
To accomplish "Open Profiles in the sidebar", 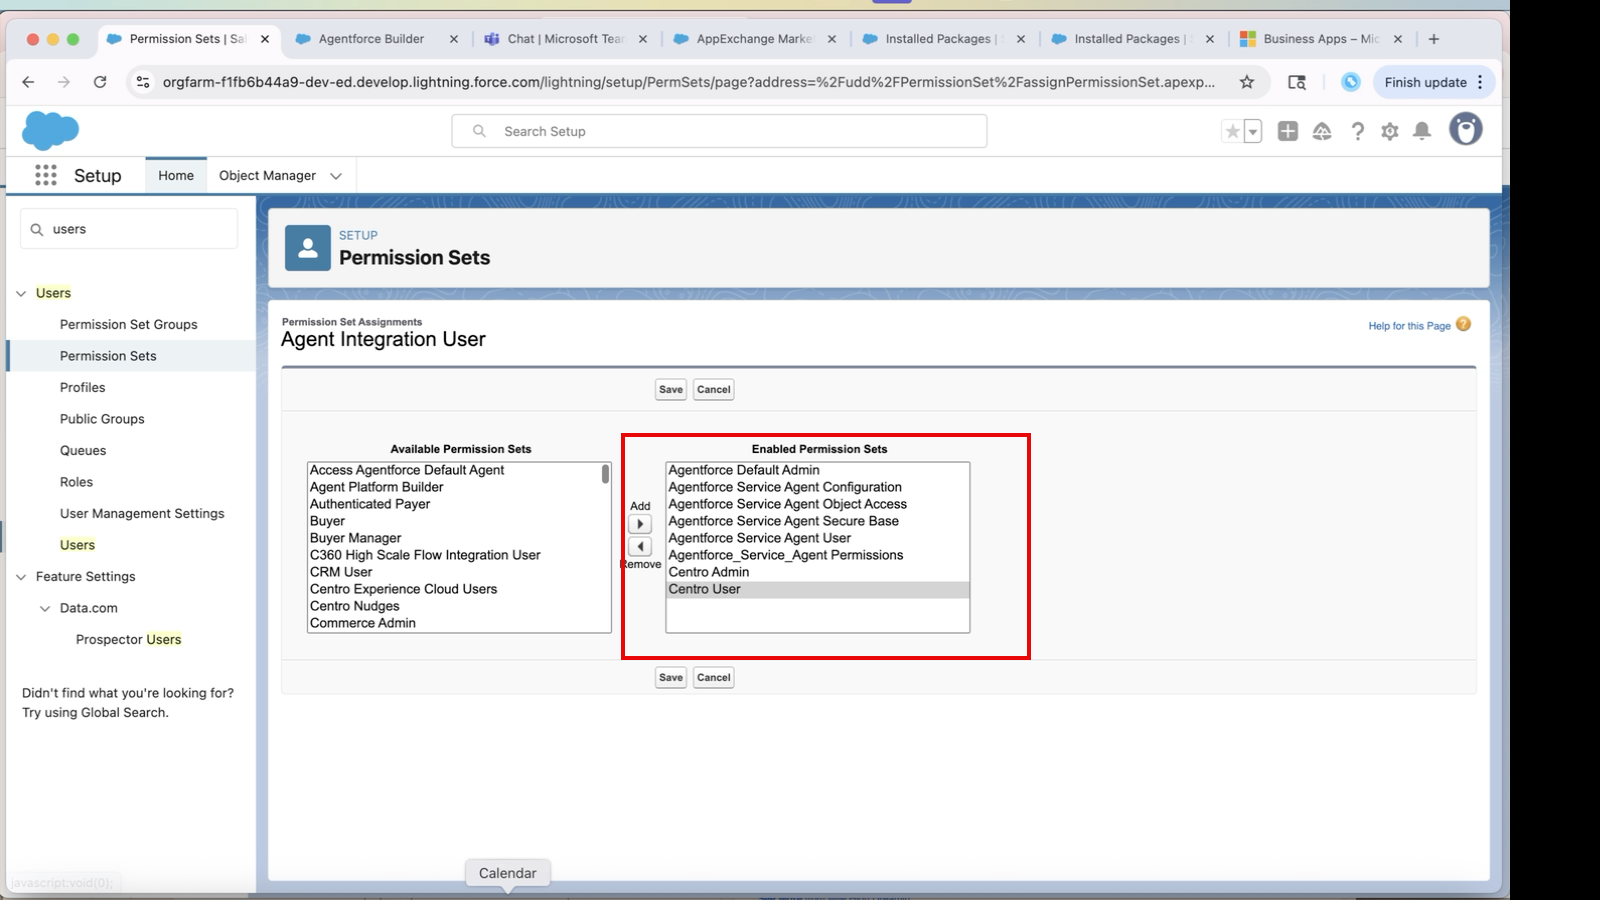I will (x=82, y=387).
